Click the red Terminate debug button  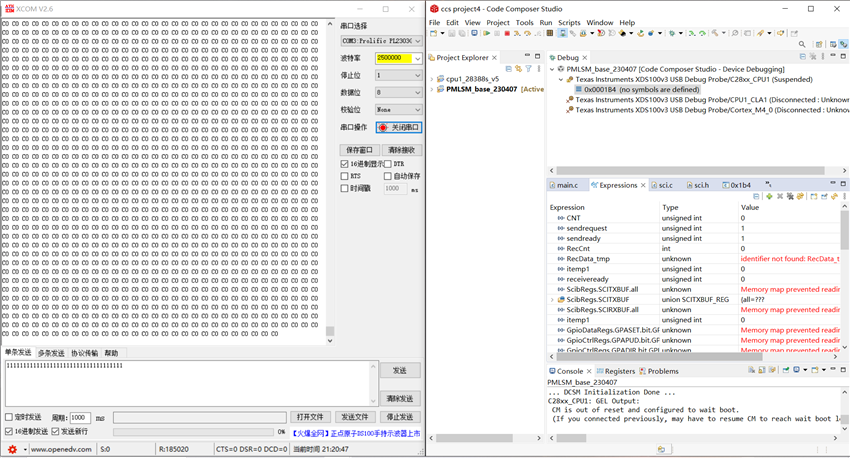coord(507,33)
